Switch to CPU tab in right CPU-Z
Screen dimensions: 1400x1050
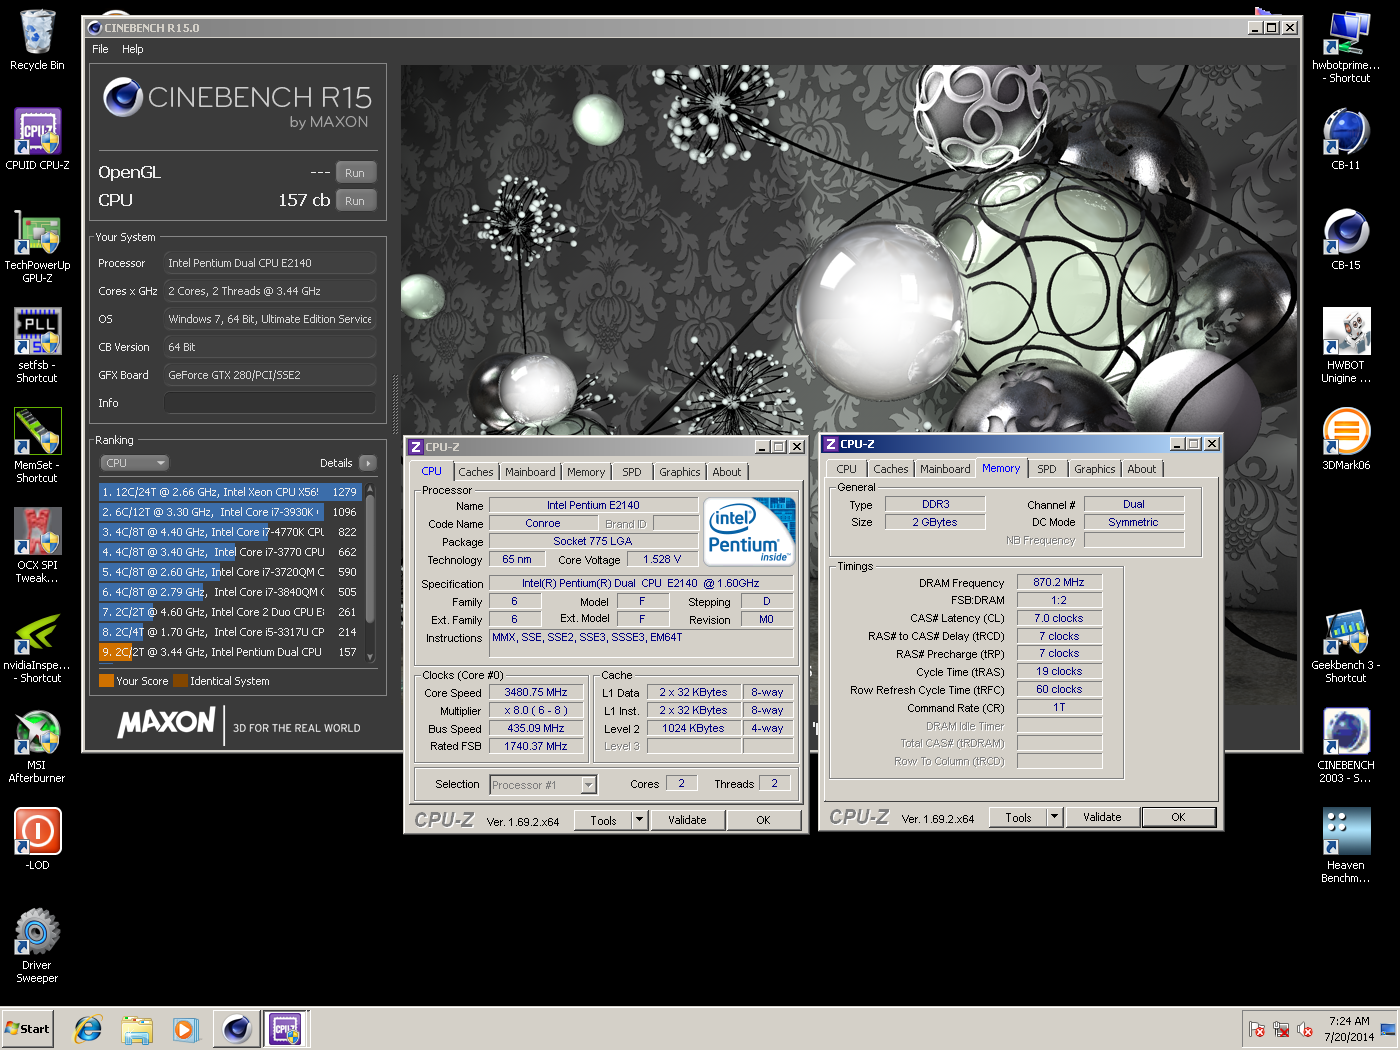tap(847, 469)
